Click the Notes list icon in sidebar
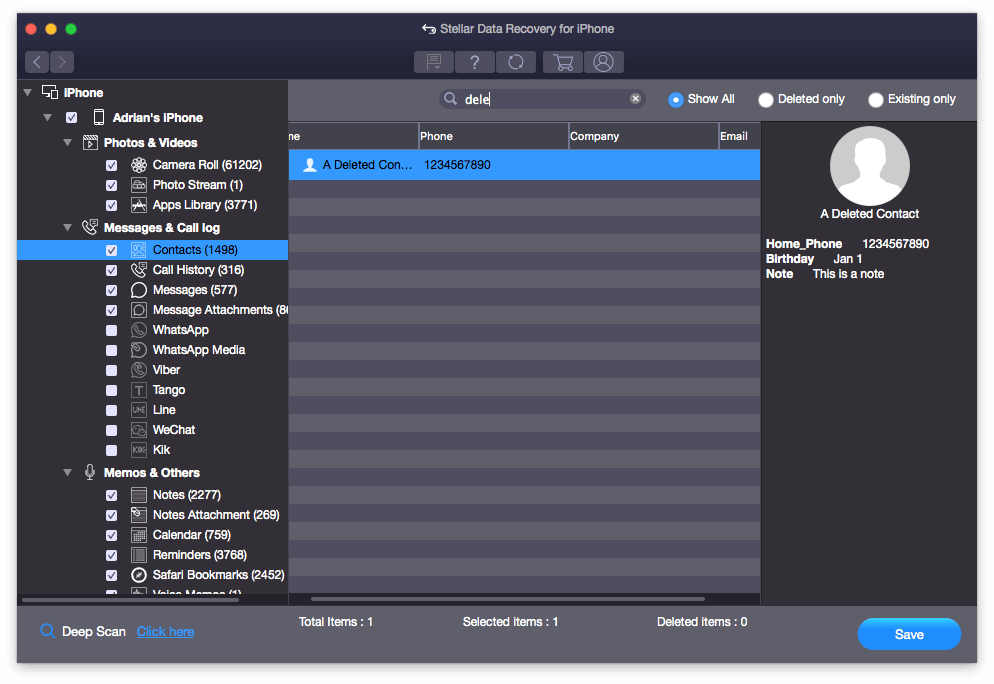Image resolution: width=994 pixels, height=684 pixels. (x=139, y=495)
